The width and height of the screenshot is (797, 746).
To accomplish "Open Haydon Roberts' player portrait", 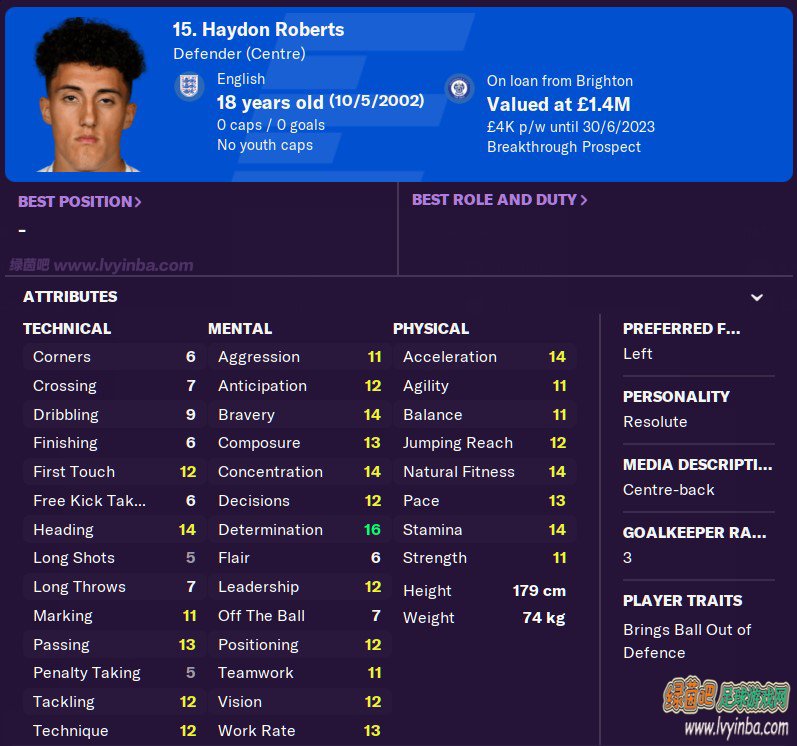I will tap(89, 95).
